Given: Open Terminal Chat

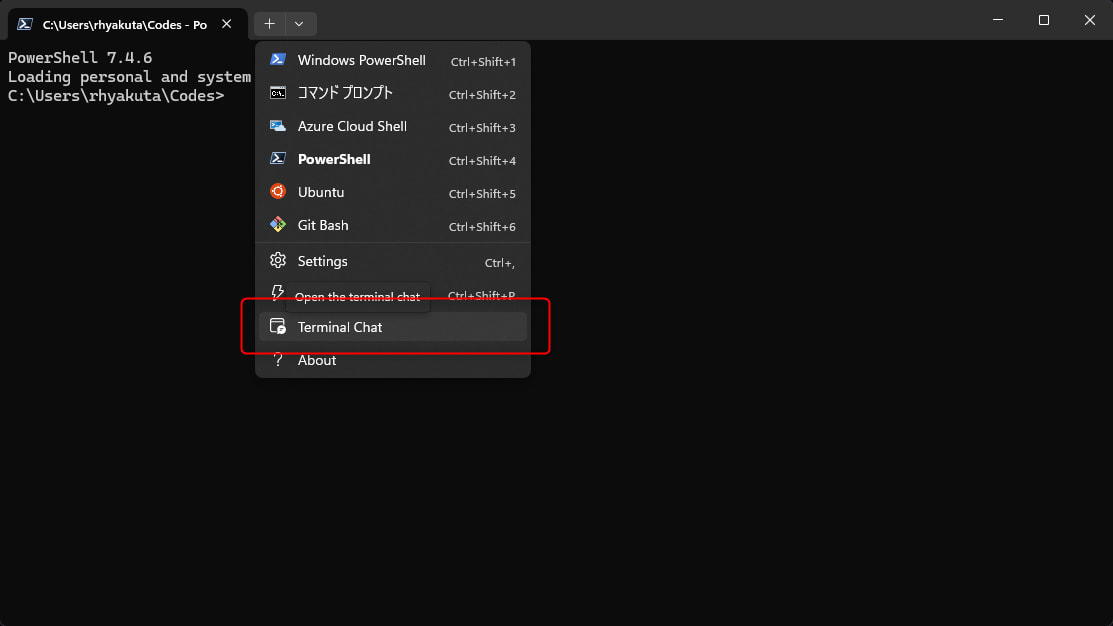Looking at the screenshot, I should pos(393,327).
